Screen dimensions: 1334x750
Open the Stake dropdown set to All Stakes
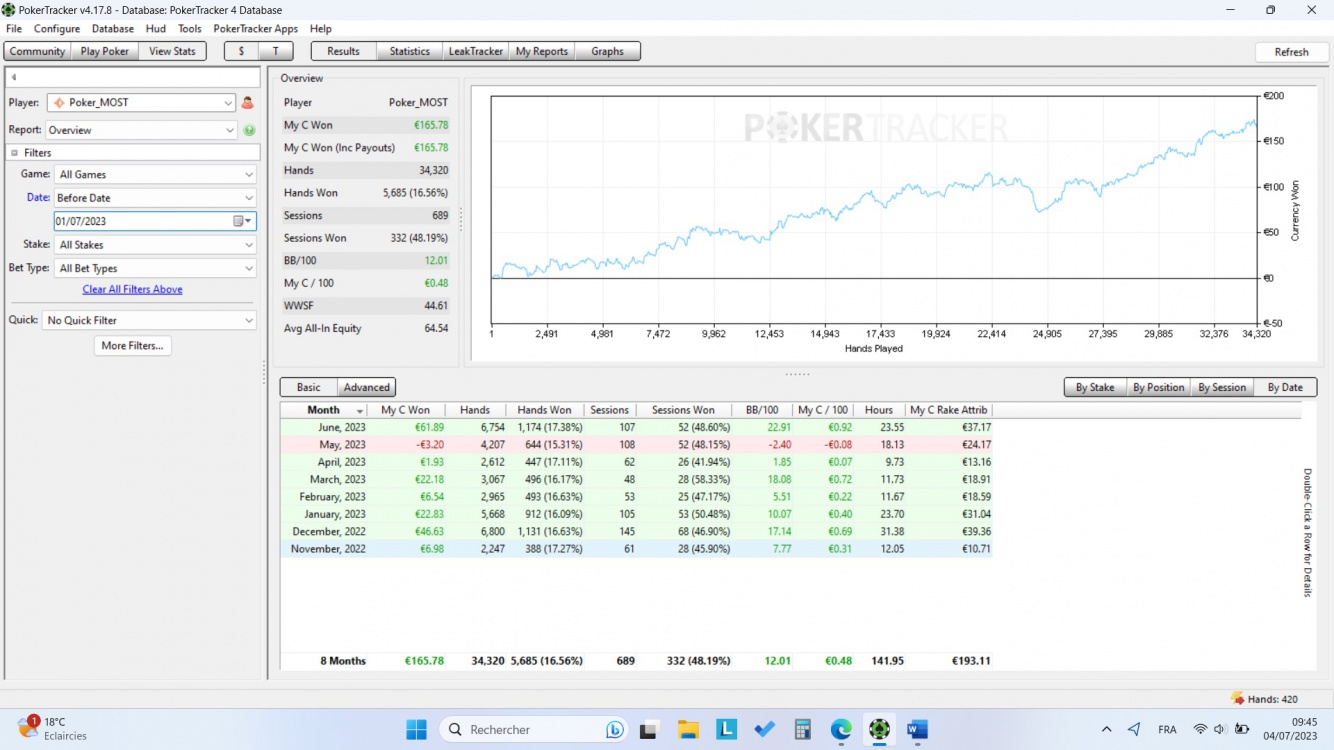point(155,244)
